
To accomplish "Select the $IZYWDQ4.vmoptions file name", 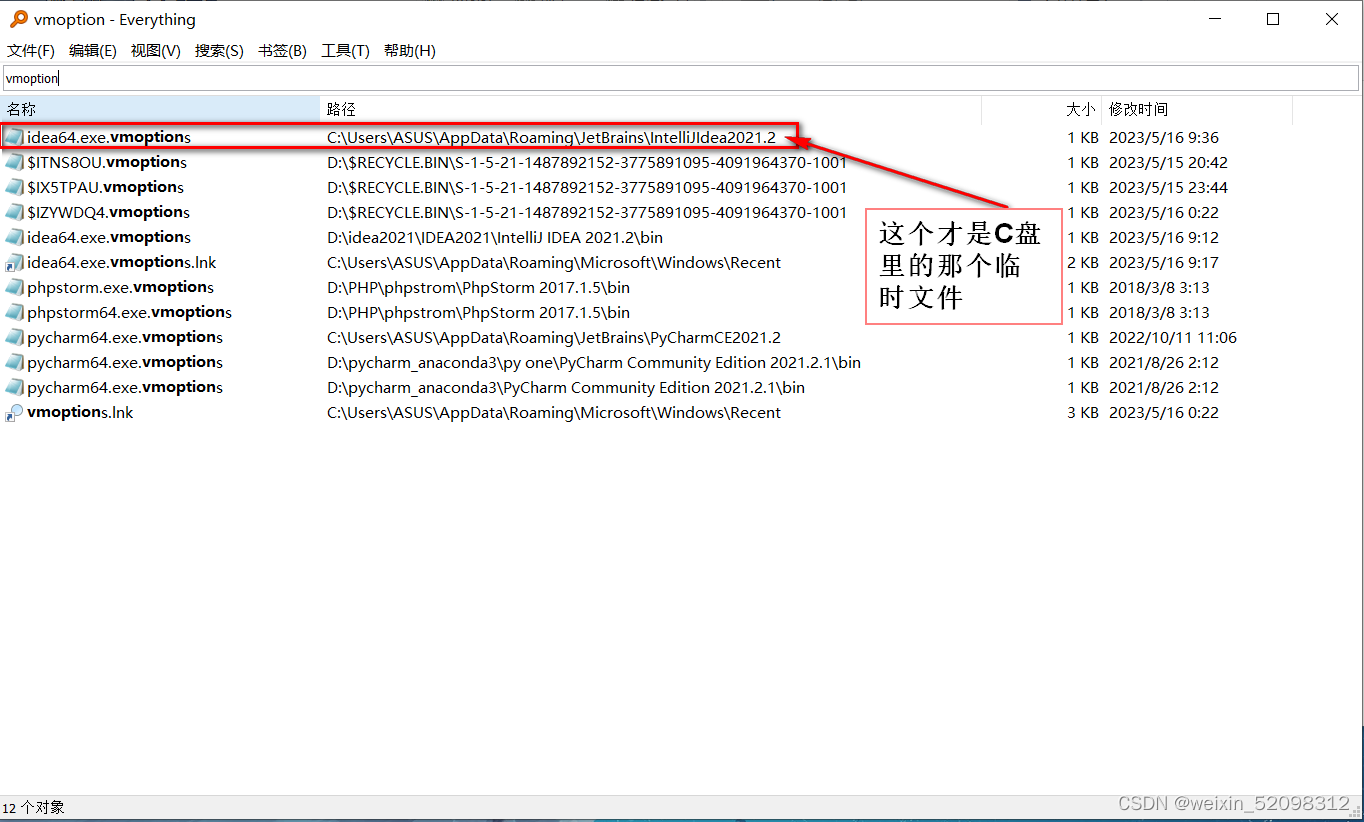I will tap(109, 212).
